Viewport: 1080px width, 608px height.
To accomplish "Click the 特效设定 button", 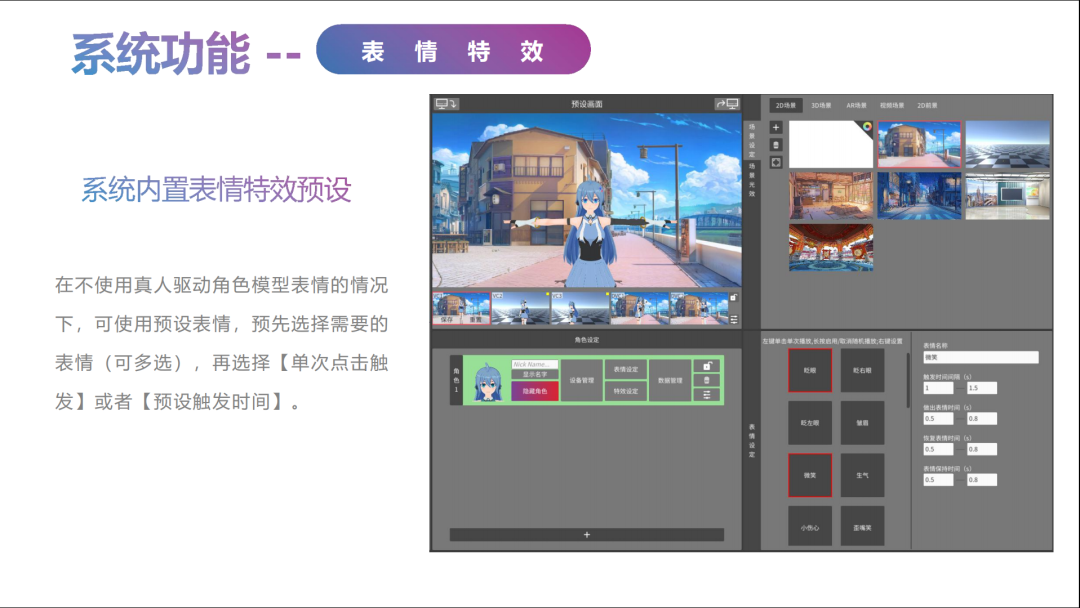I will click(x=625, y=391).
